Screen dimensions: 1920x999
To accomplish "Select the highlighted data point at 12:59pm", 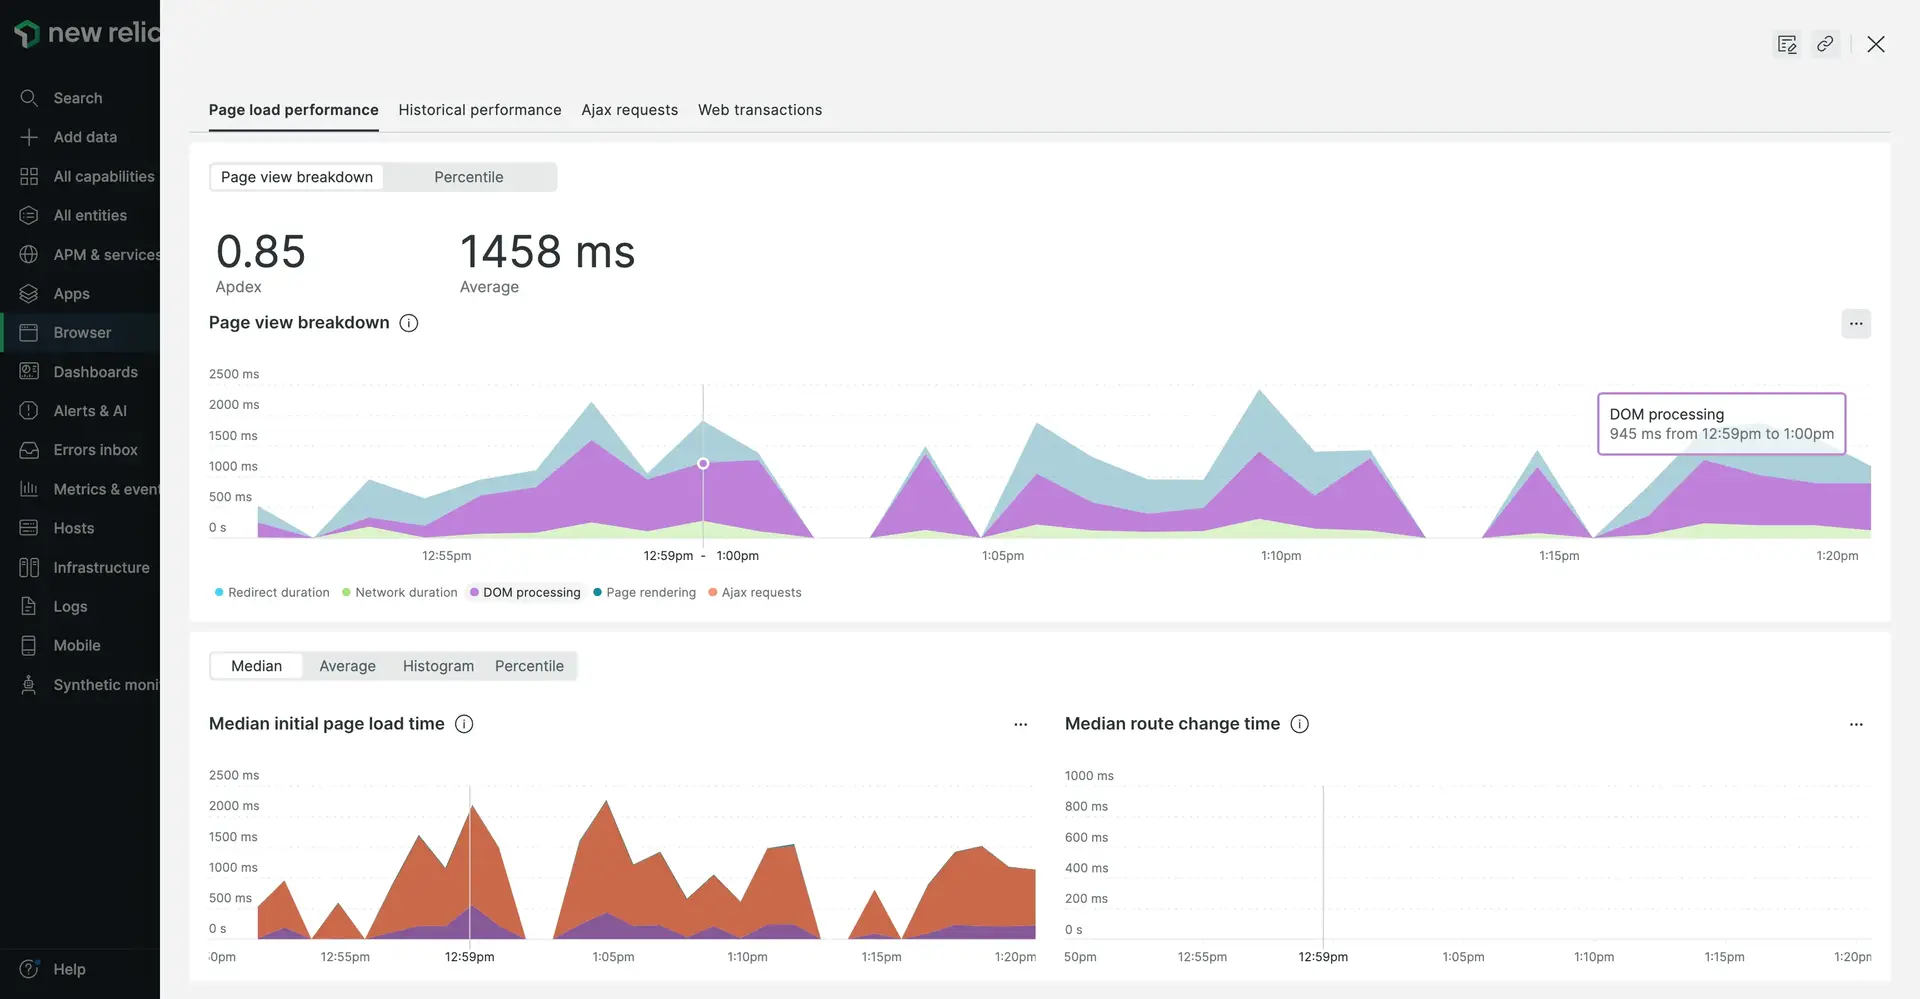I will point(702,463).
